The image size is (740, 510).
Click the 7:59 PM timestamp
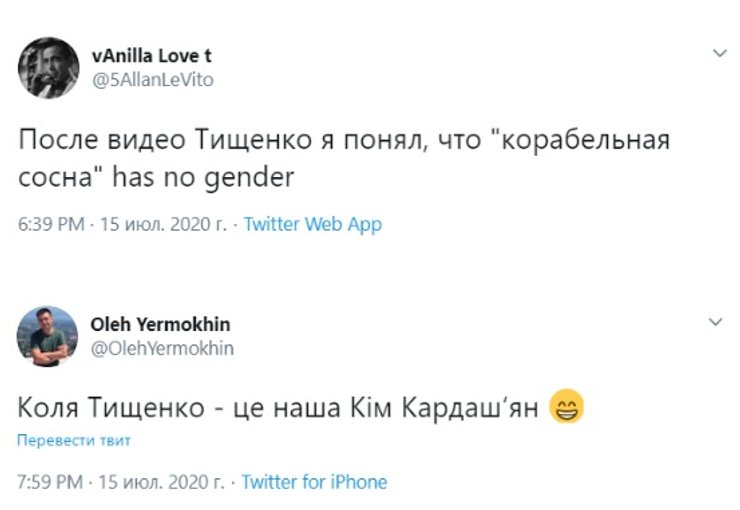[x=51, y=482]
